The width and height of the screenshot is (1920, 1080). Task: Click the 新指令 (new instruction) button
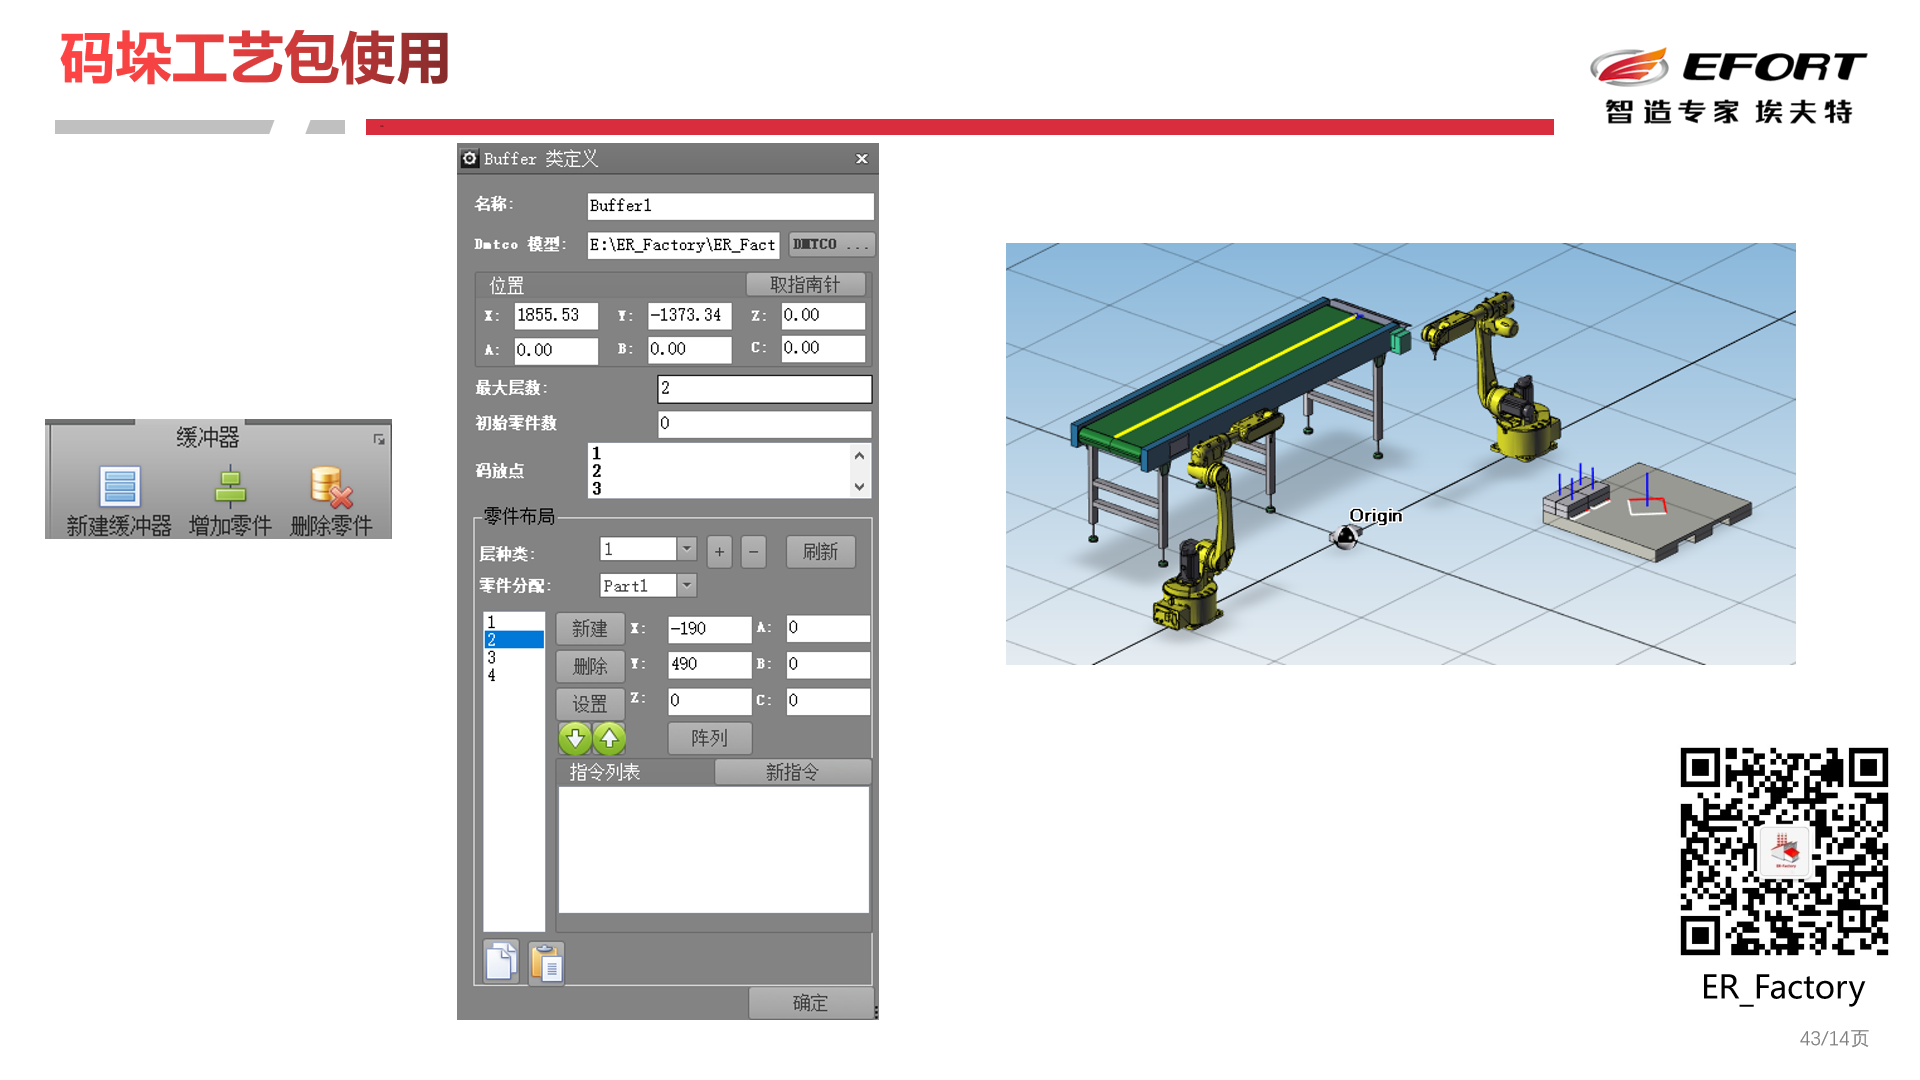[x=792, y=772]
